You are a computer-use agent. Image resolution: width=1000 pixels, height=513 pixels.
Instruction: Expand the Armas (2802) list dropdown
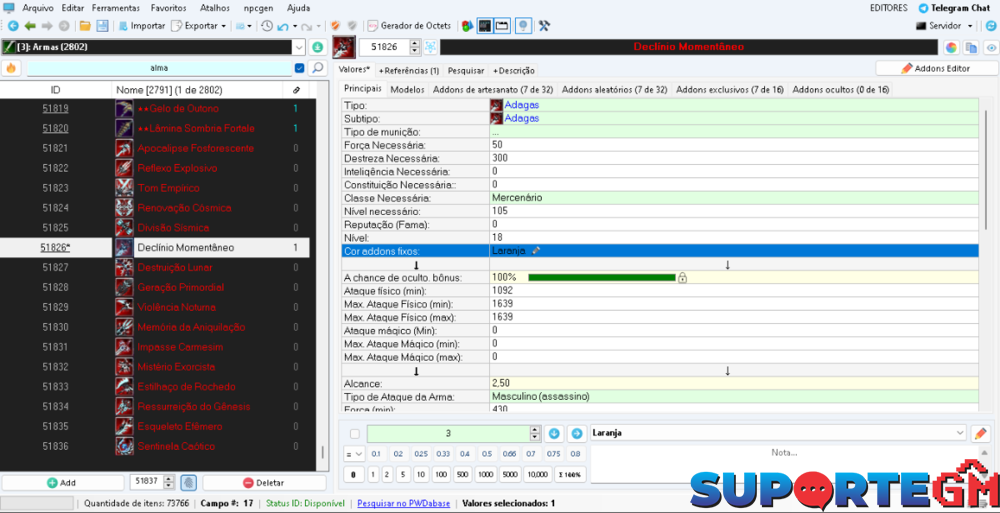(299, 47)
